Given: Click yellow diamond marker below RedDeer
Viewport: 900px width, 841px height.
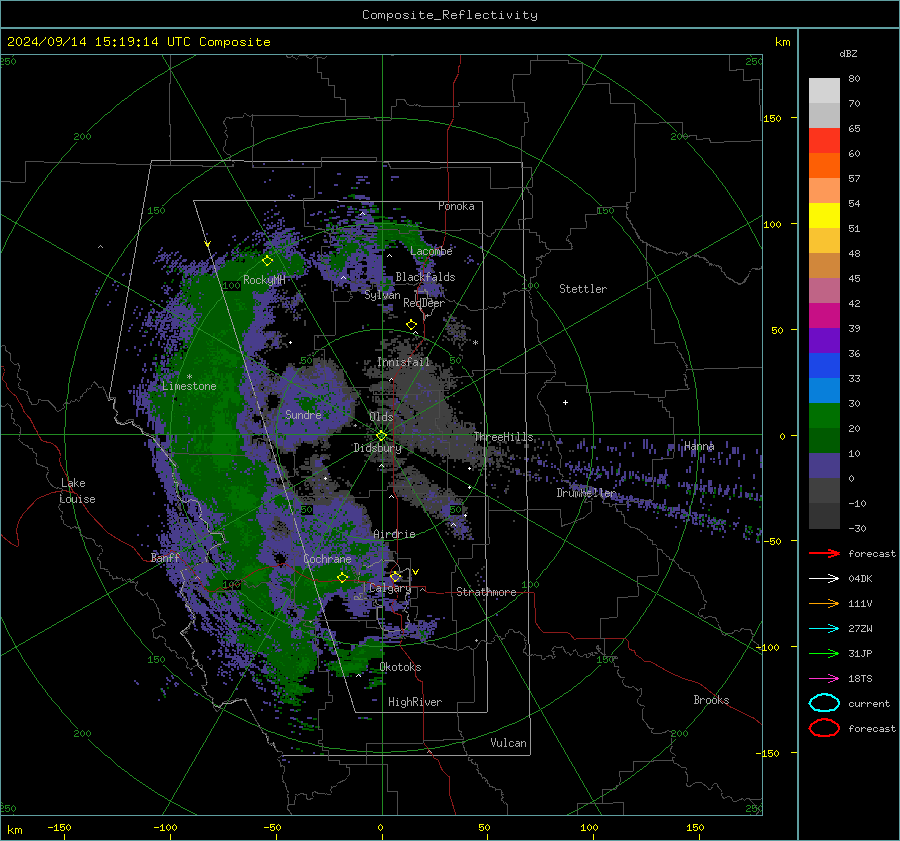Looking at the screenshot, I should [x=411, y=325].
